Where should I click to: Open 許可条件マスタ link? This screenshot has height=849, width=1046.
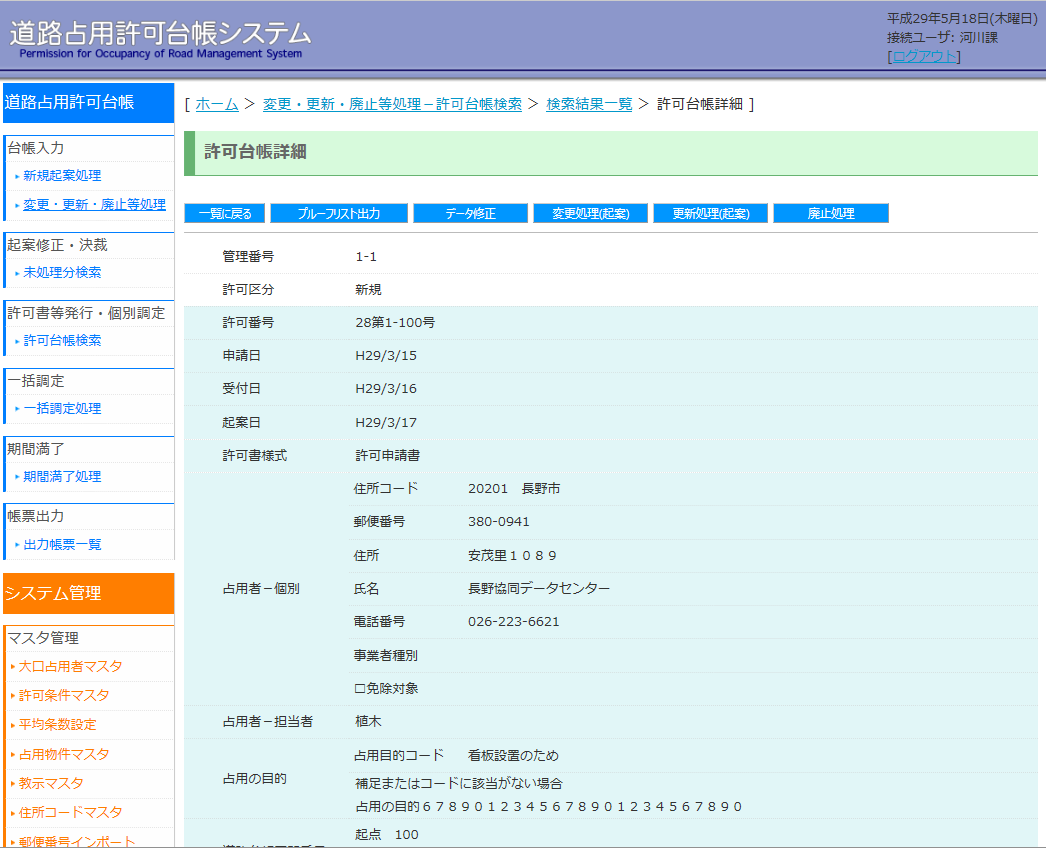[64, 696]
